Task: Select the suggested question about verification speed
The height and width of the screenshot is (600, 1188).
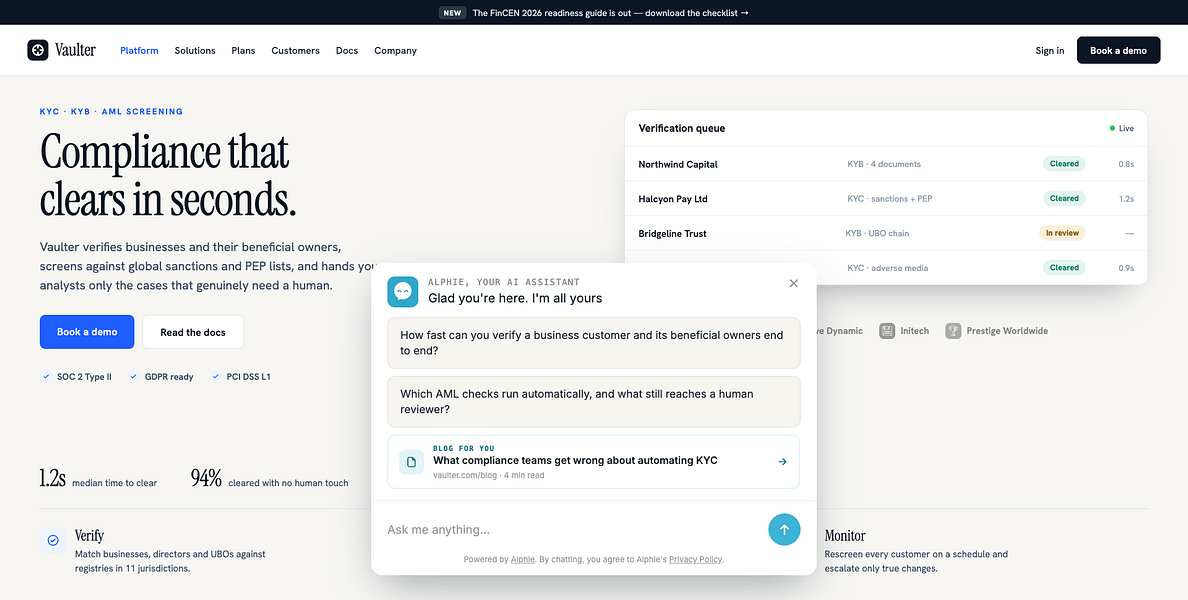Action: point(594,342)
